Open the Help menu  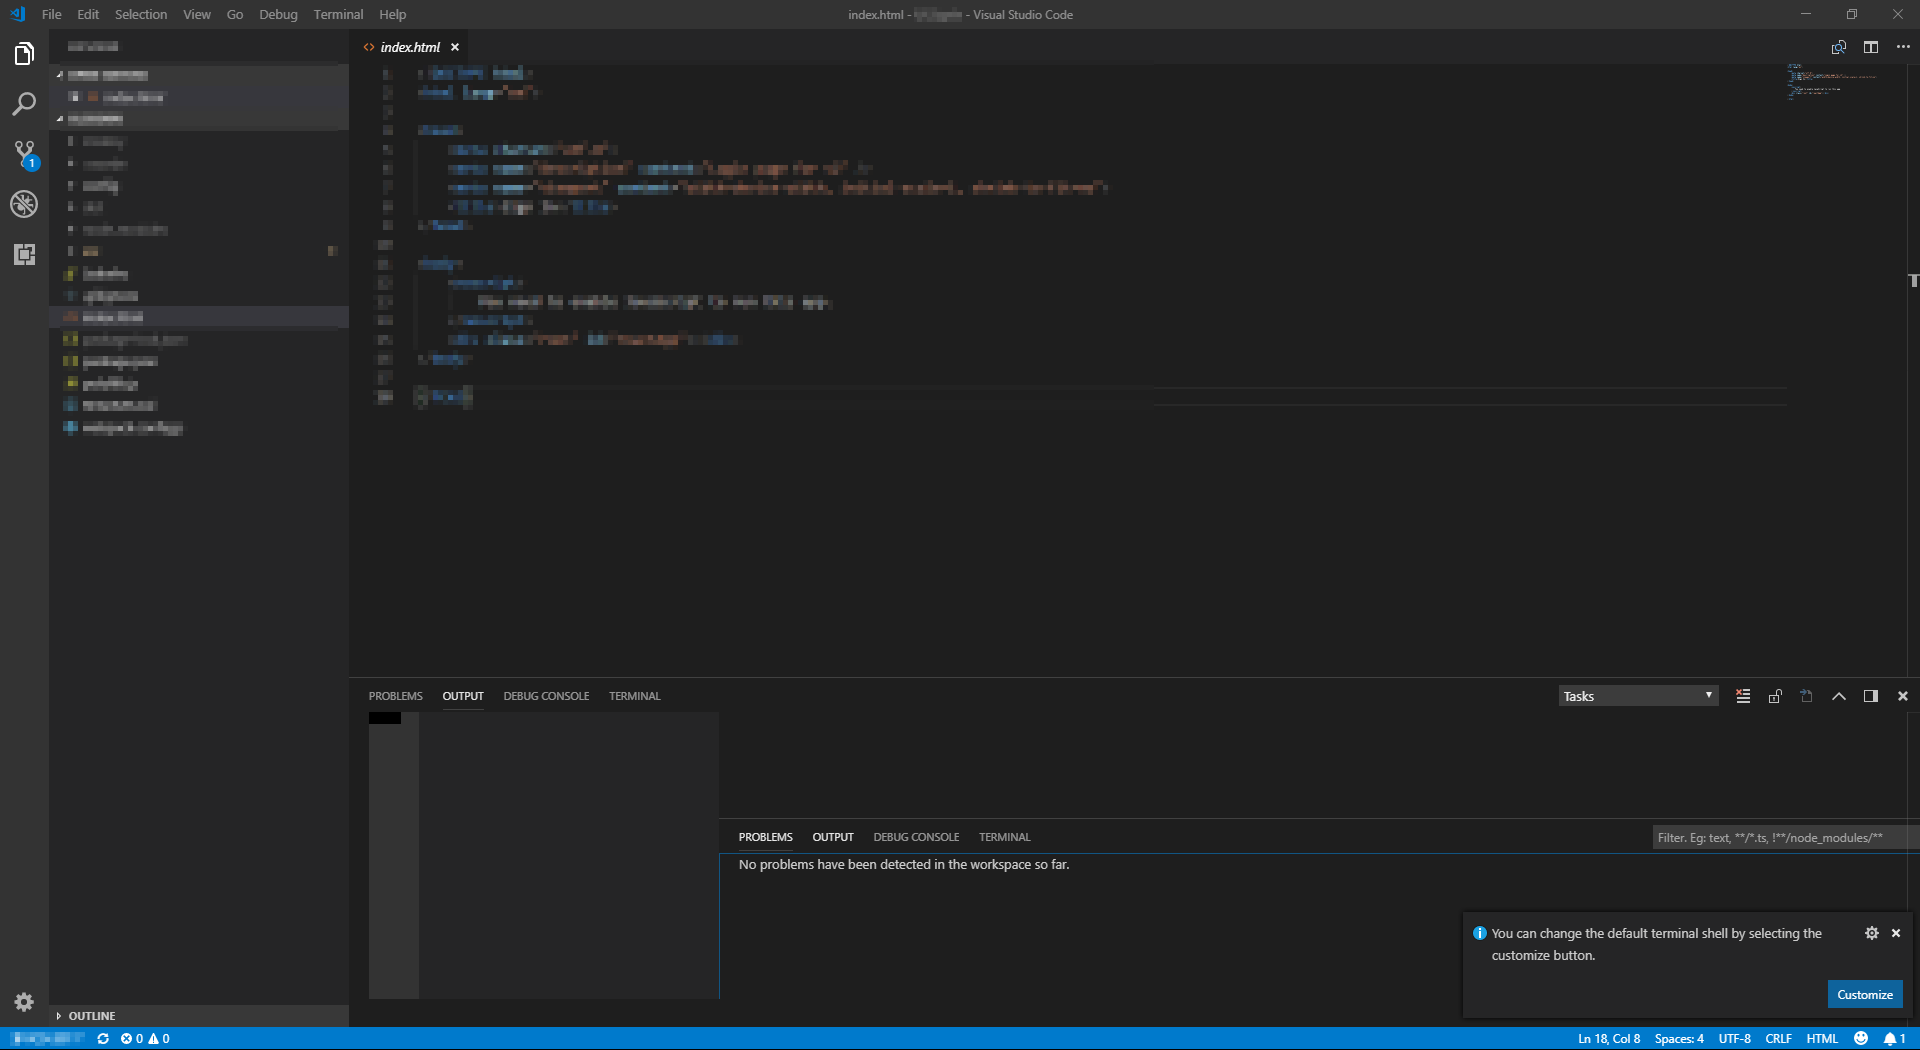(x=393, y=14)
